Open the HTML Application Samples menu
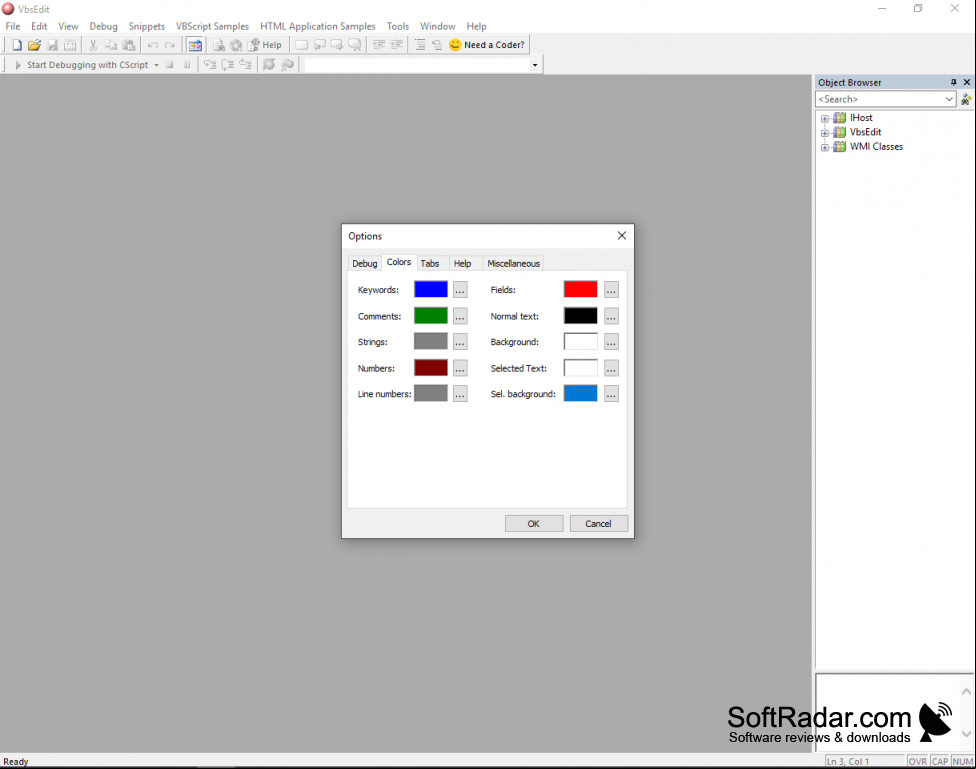Image resolution: width=976 pixels, height=769 pixels. pyautogui.click(x=317, y=26)
